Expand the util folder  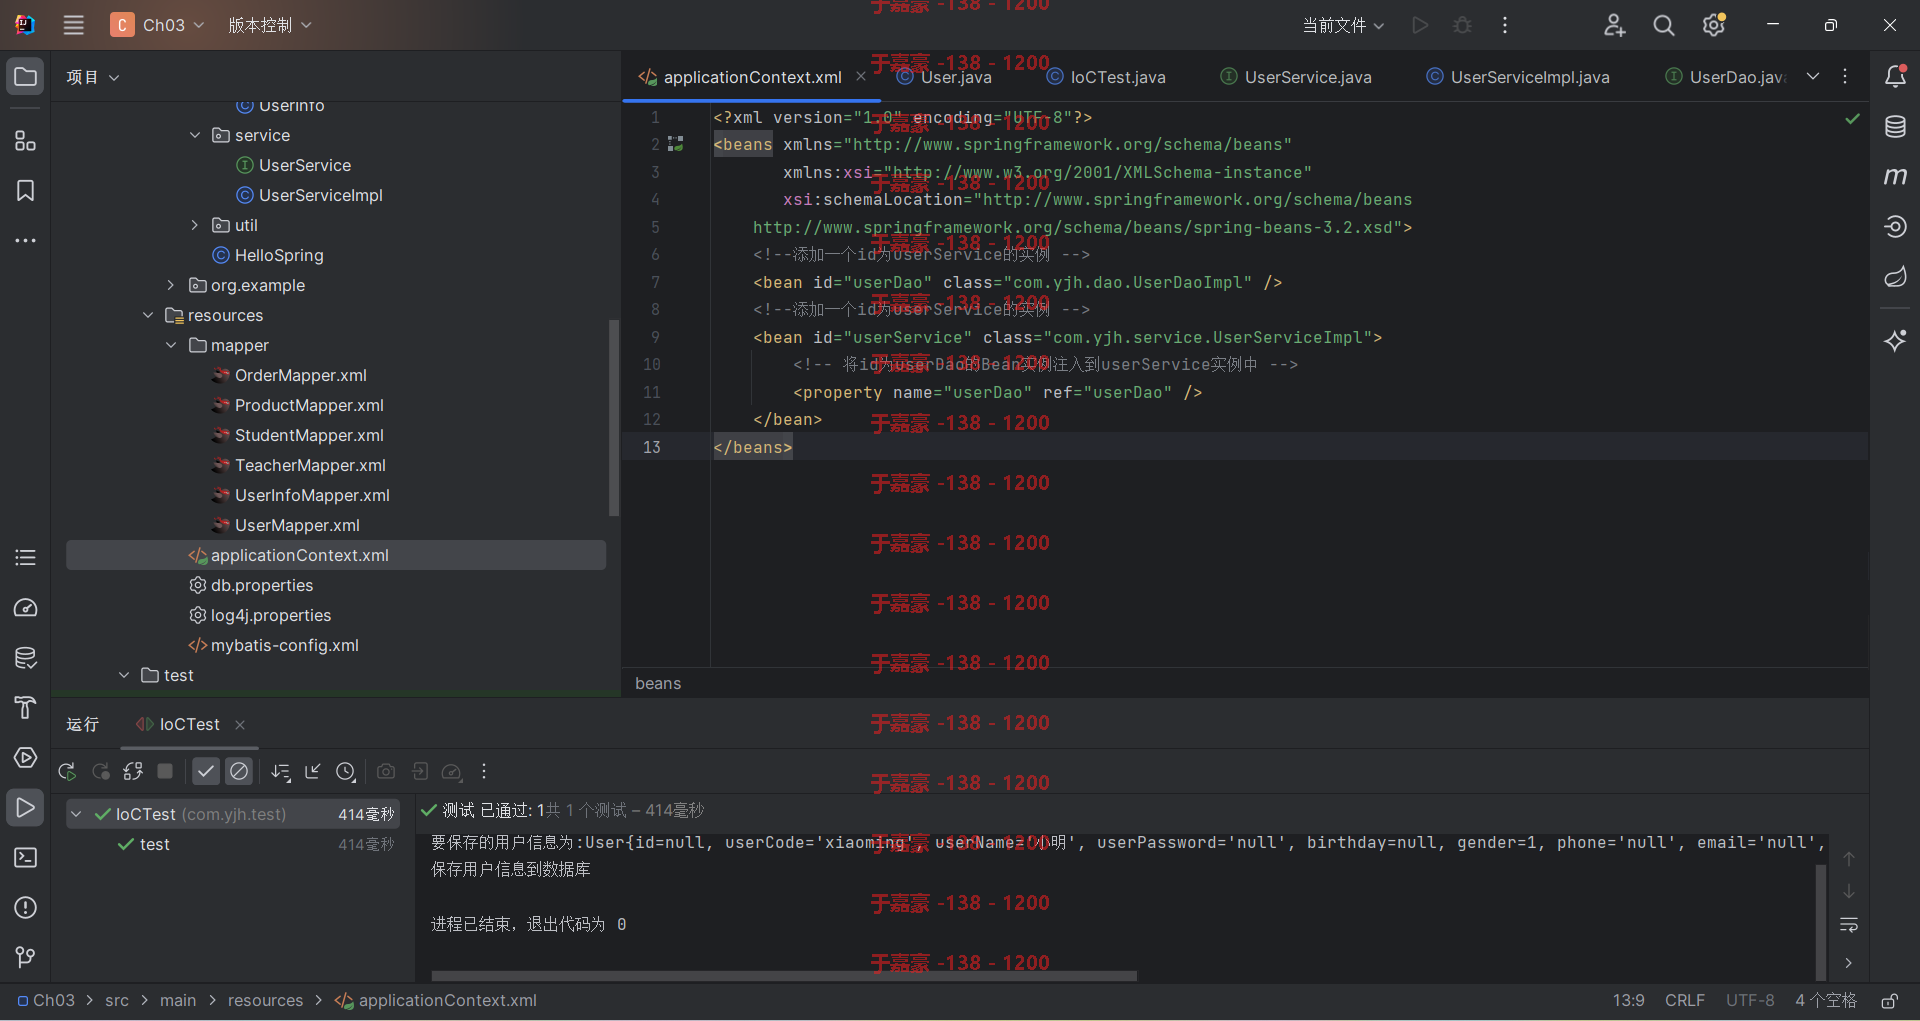tap(195, 225)
